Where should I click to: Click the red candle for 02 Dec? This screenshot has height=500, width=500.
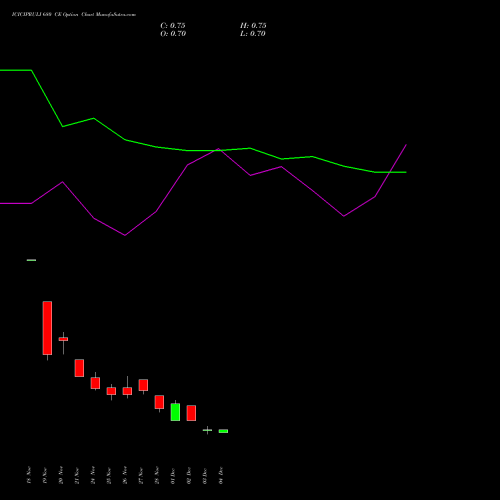pos(191,413)
